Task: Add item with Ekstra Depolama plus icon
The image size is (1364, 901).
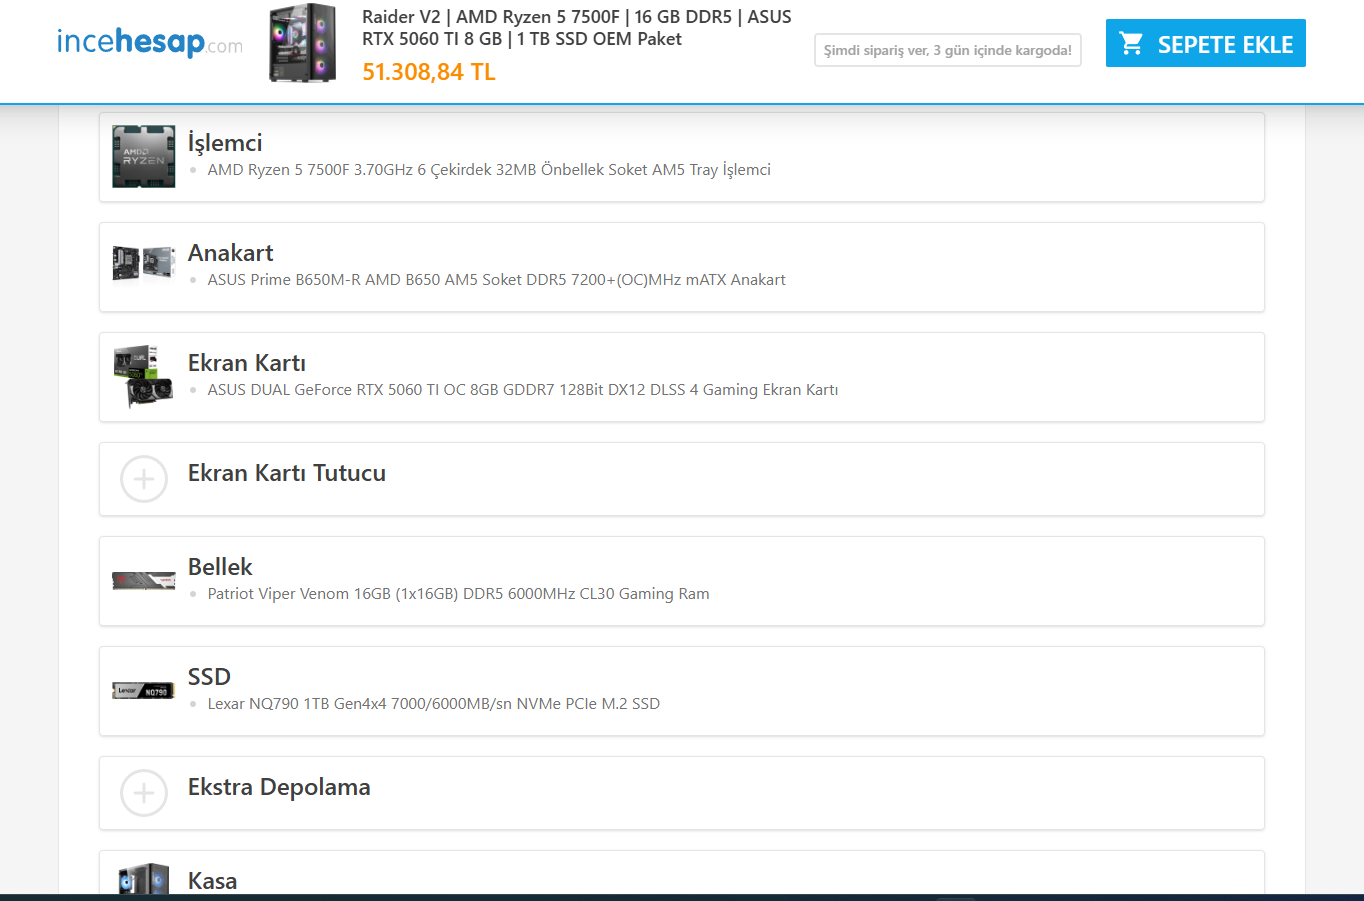Action: 143,793
